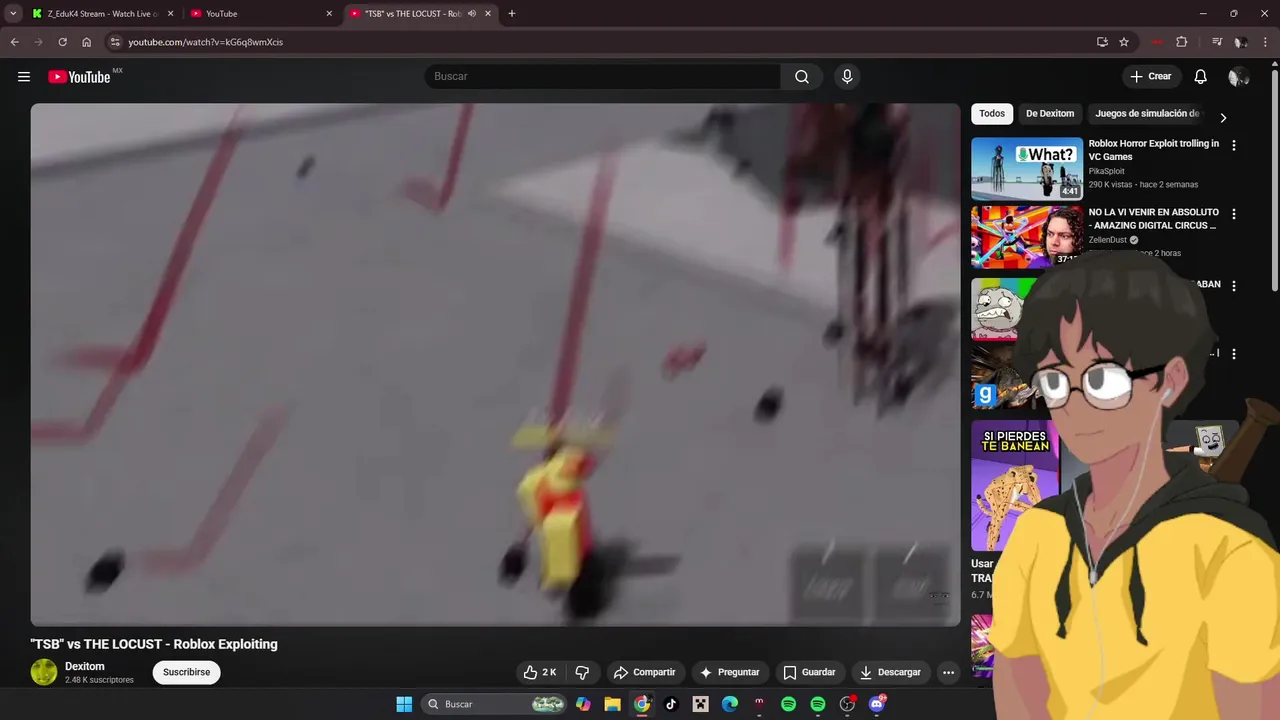Open the YouTube account avatar menu
The image size is (1280, 720).
[1238, 77]
